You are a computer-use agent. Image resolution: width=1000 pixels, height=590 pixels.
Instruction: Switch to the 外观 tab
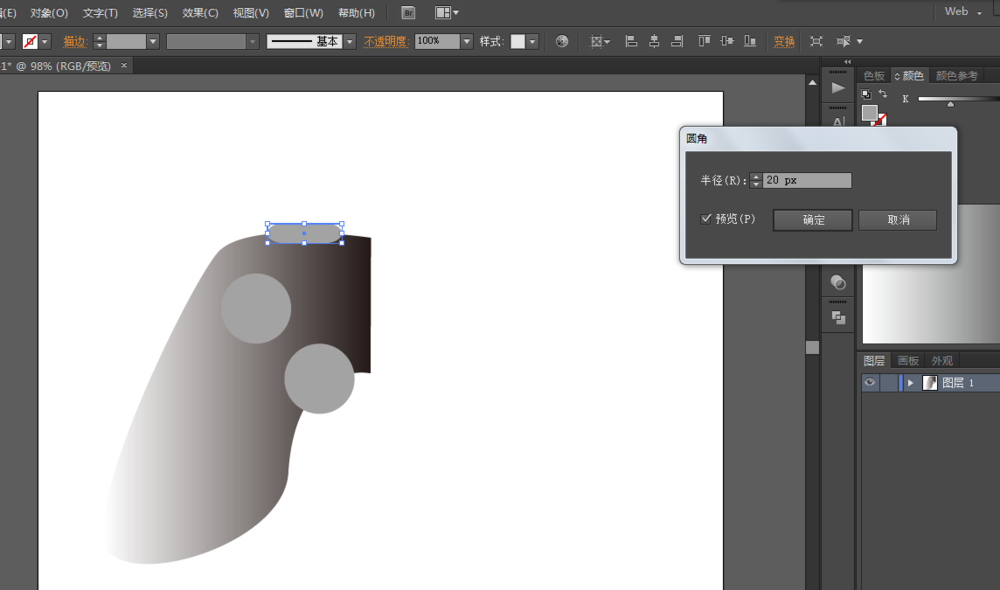point(942,361)
